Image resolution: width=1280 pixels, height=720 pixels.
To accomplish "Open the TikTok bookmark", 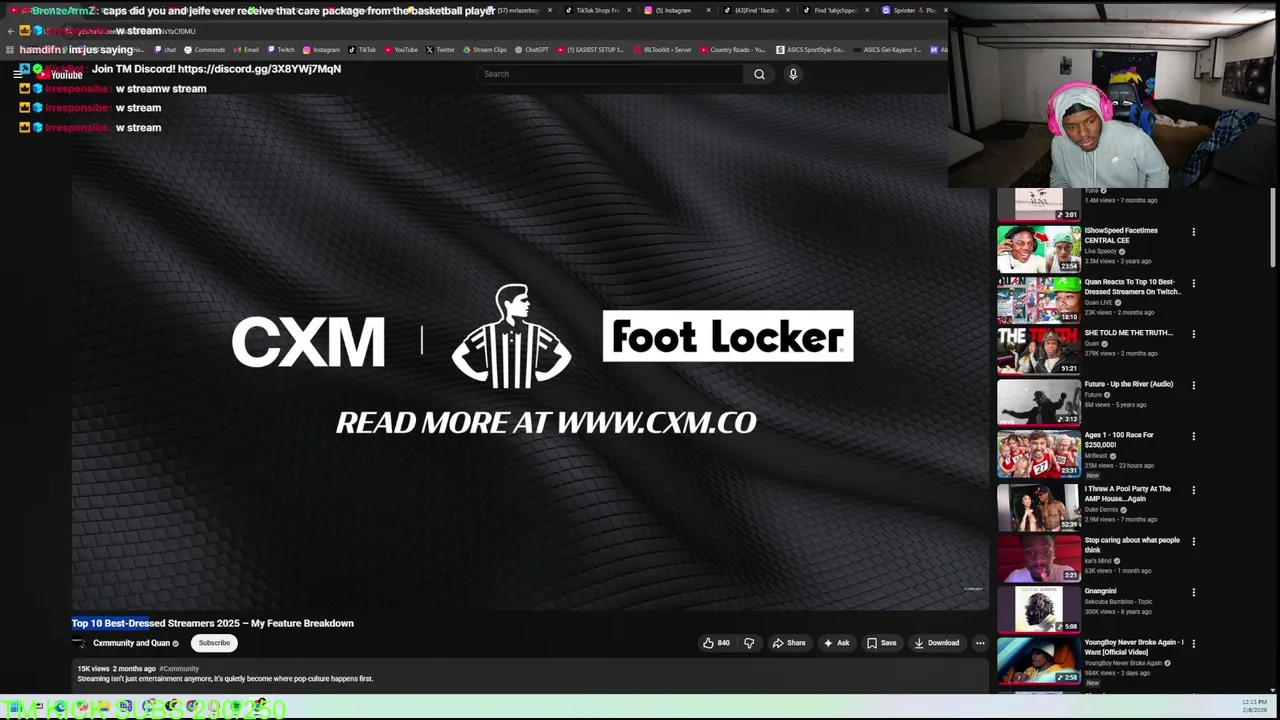I will point(362,50).
